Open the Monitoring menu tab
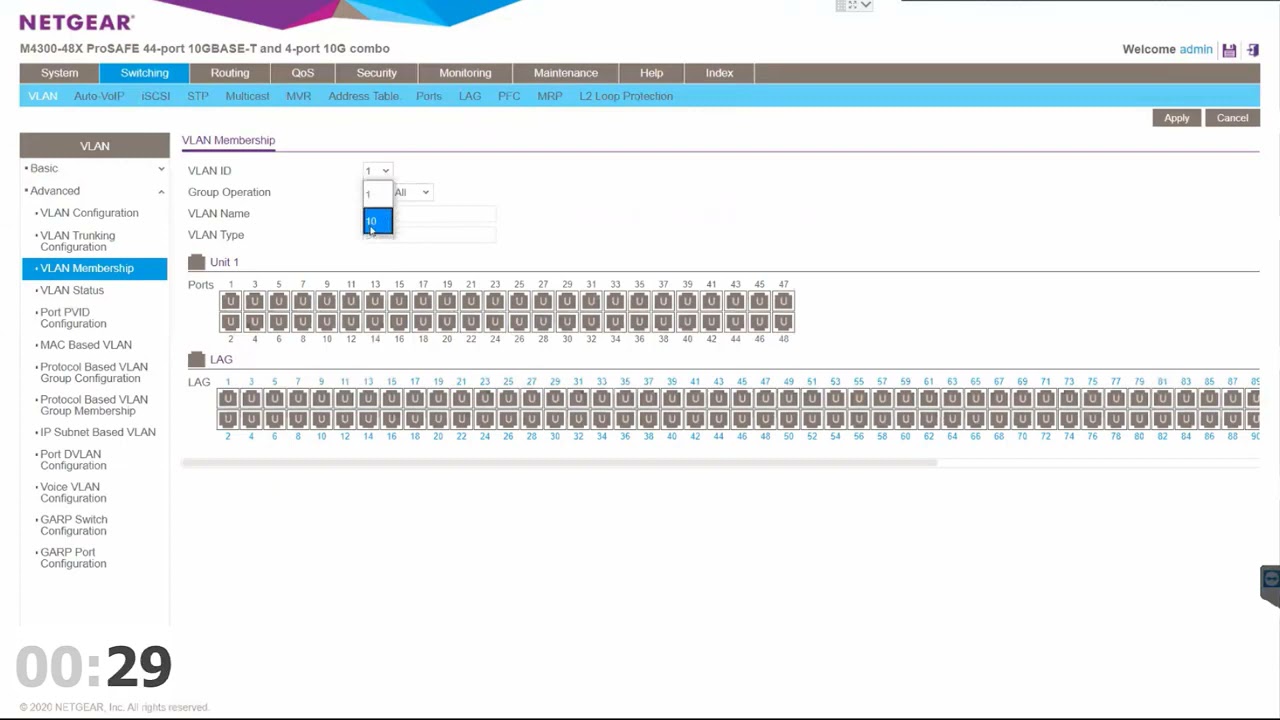 click(465, 73)
